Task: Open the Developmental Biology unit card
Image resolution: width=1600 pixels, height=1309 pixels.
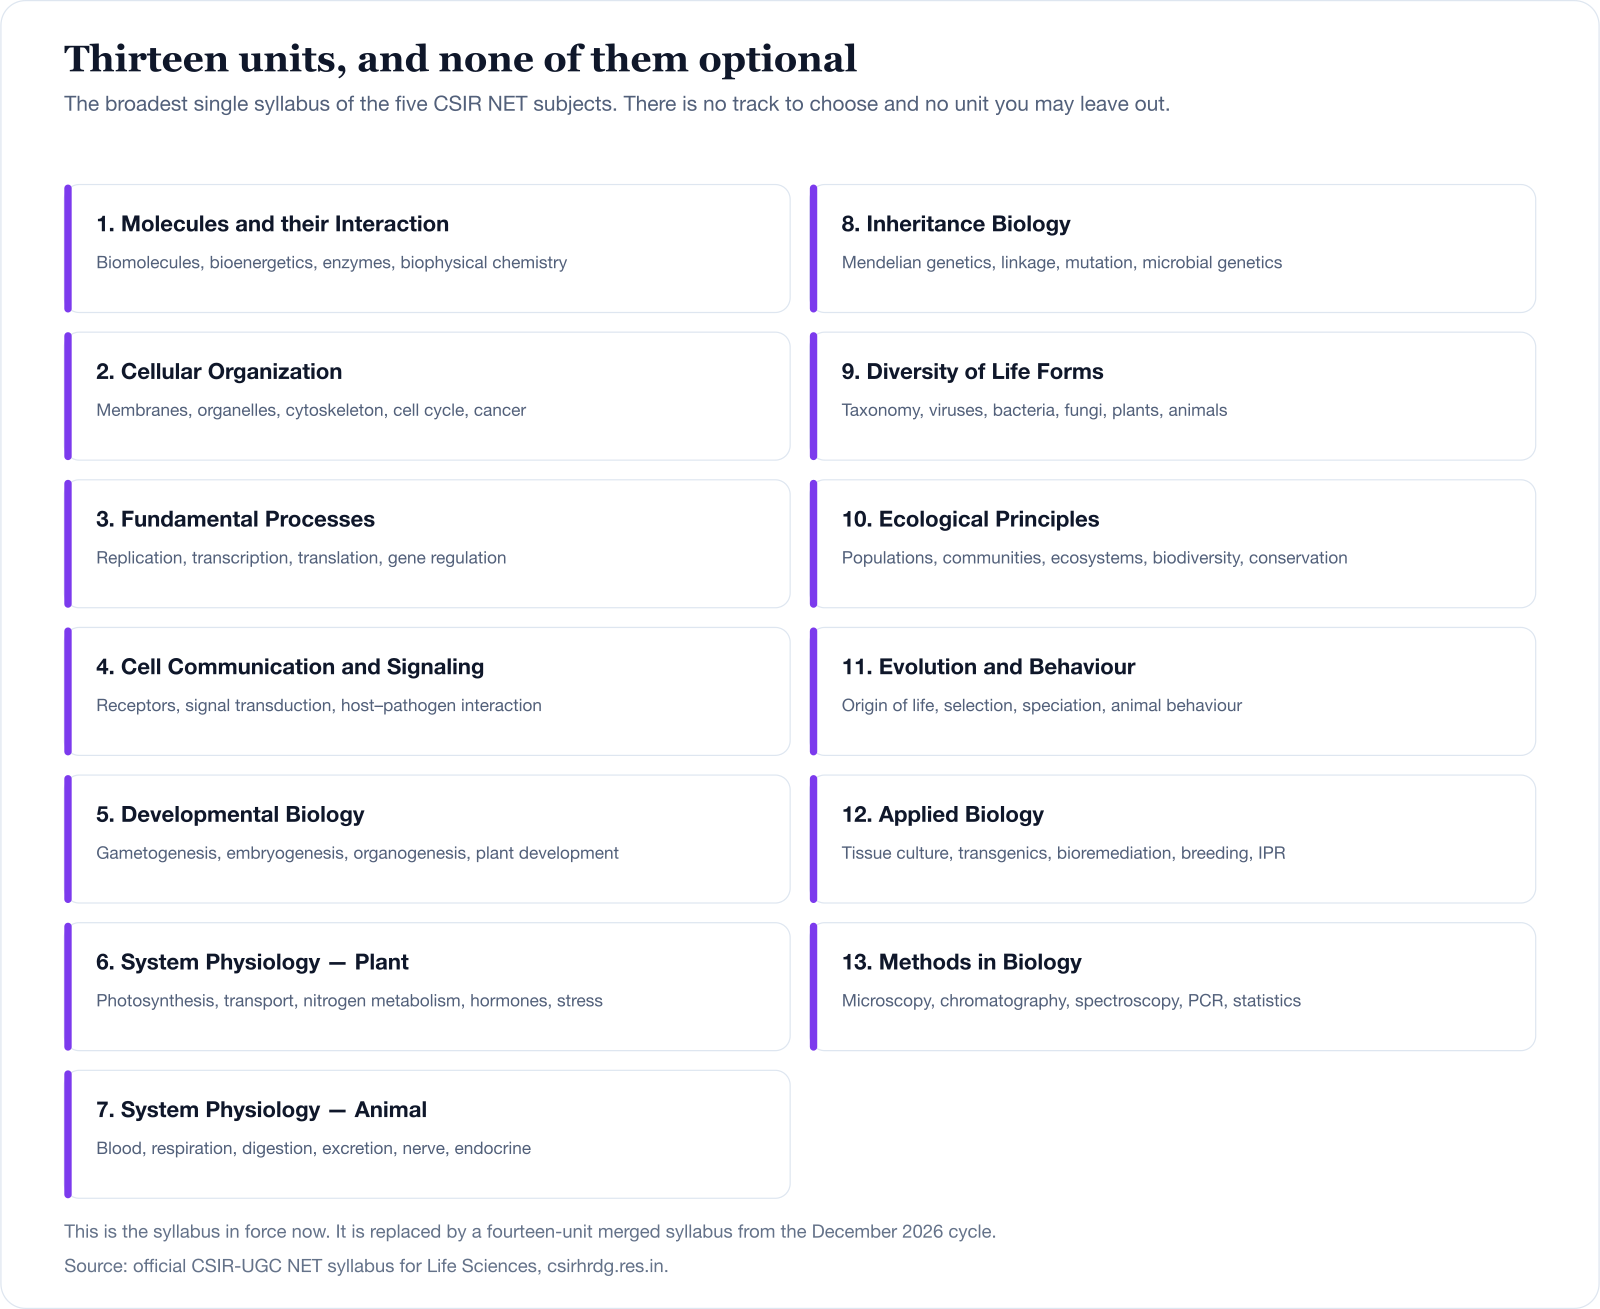Action: 427,839
